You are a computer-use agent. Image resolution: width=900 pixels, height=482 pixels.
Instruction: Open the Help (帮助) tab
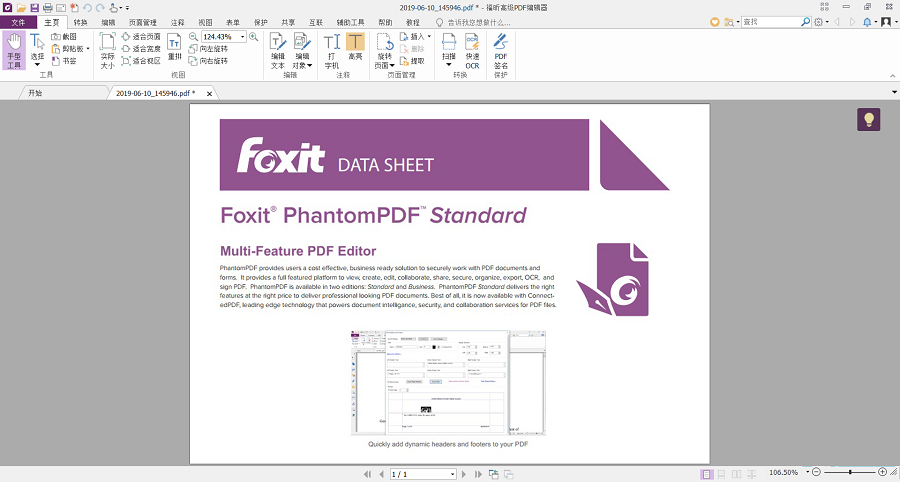click(385, 22)
